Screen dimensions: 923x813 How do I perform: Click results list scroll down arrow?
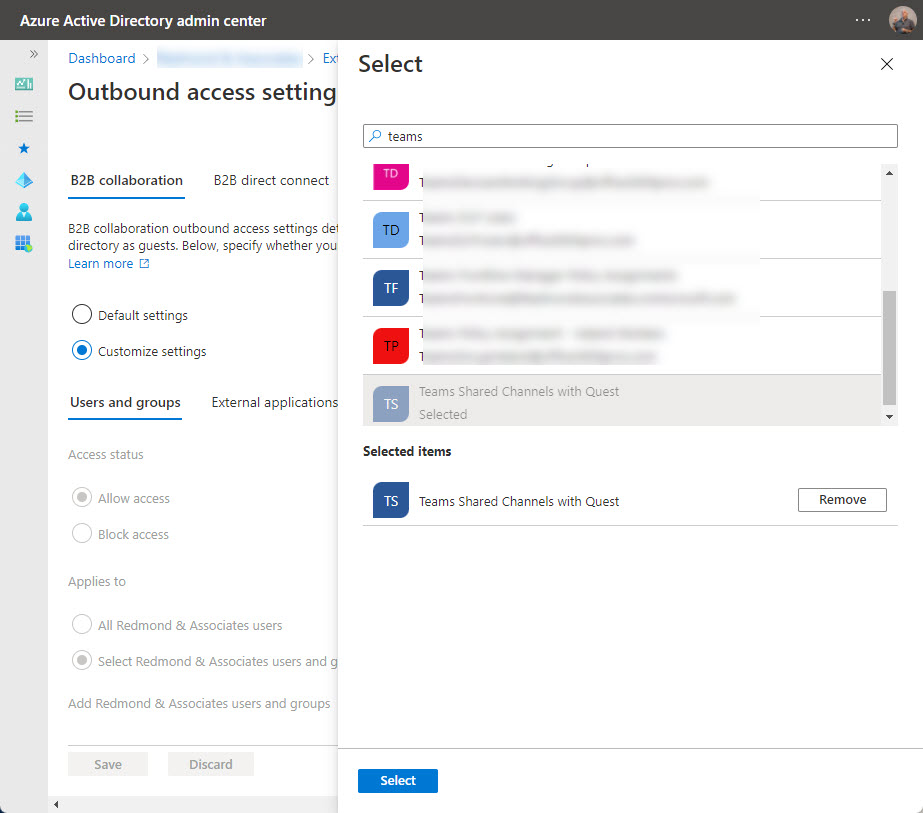coord(889,417)
